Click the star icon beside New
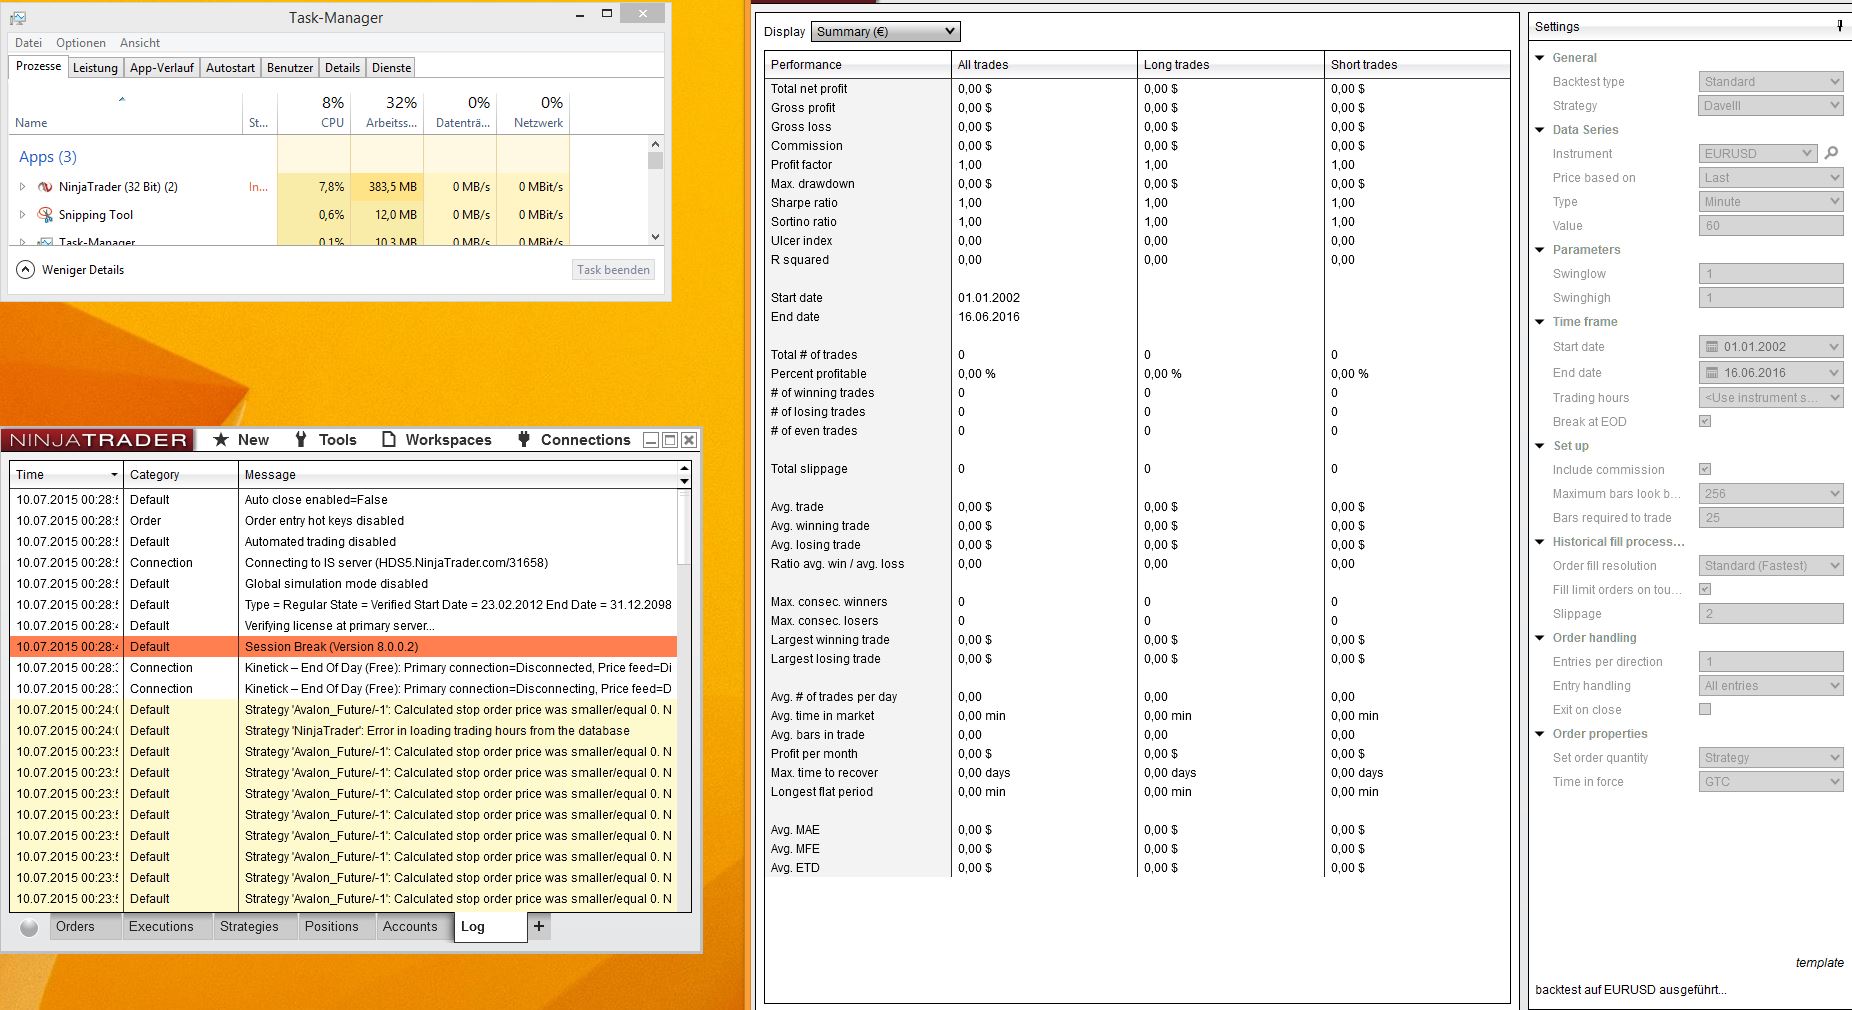This screenshot has height=1010, width=1852. 221,440
